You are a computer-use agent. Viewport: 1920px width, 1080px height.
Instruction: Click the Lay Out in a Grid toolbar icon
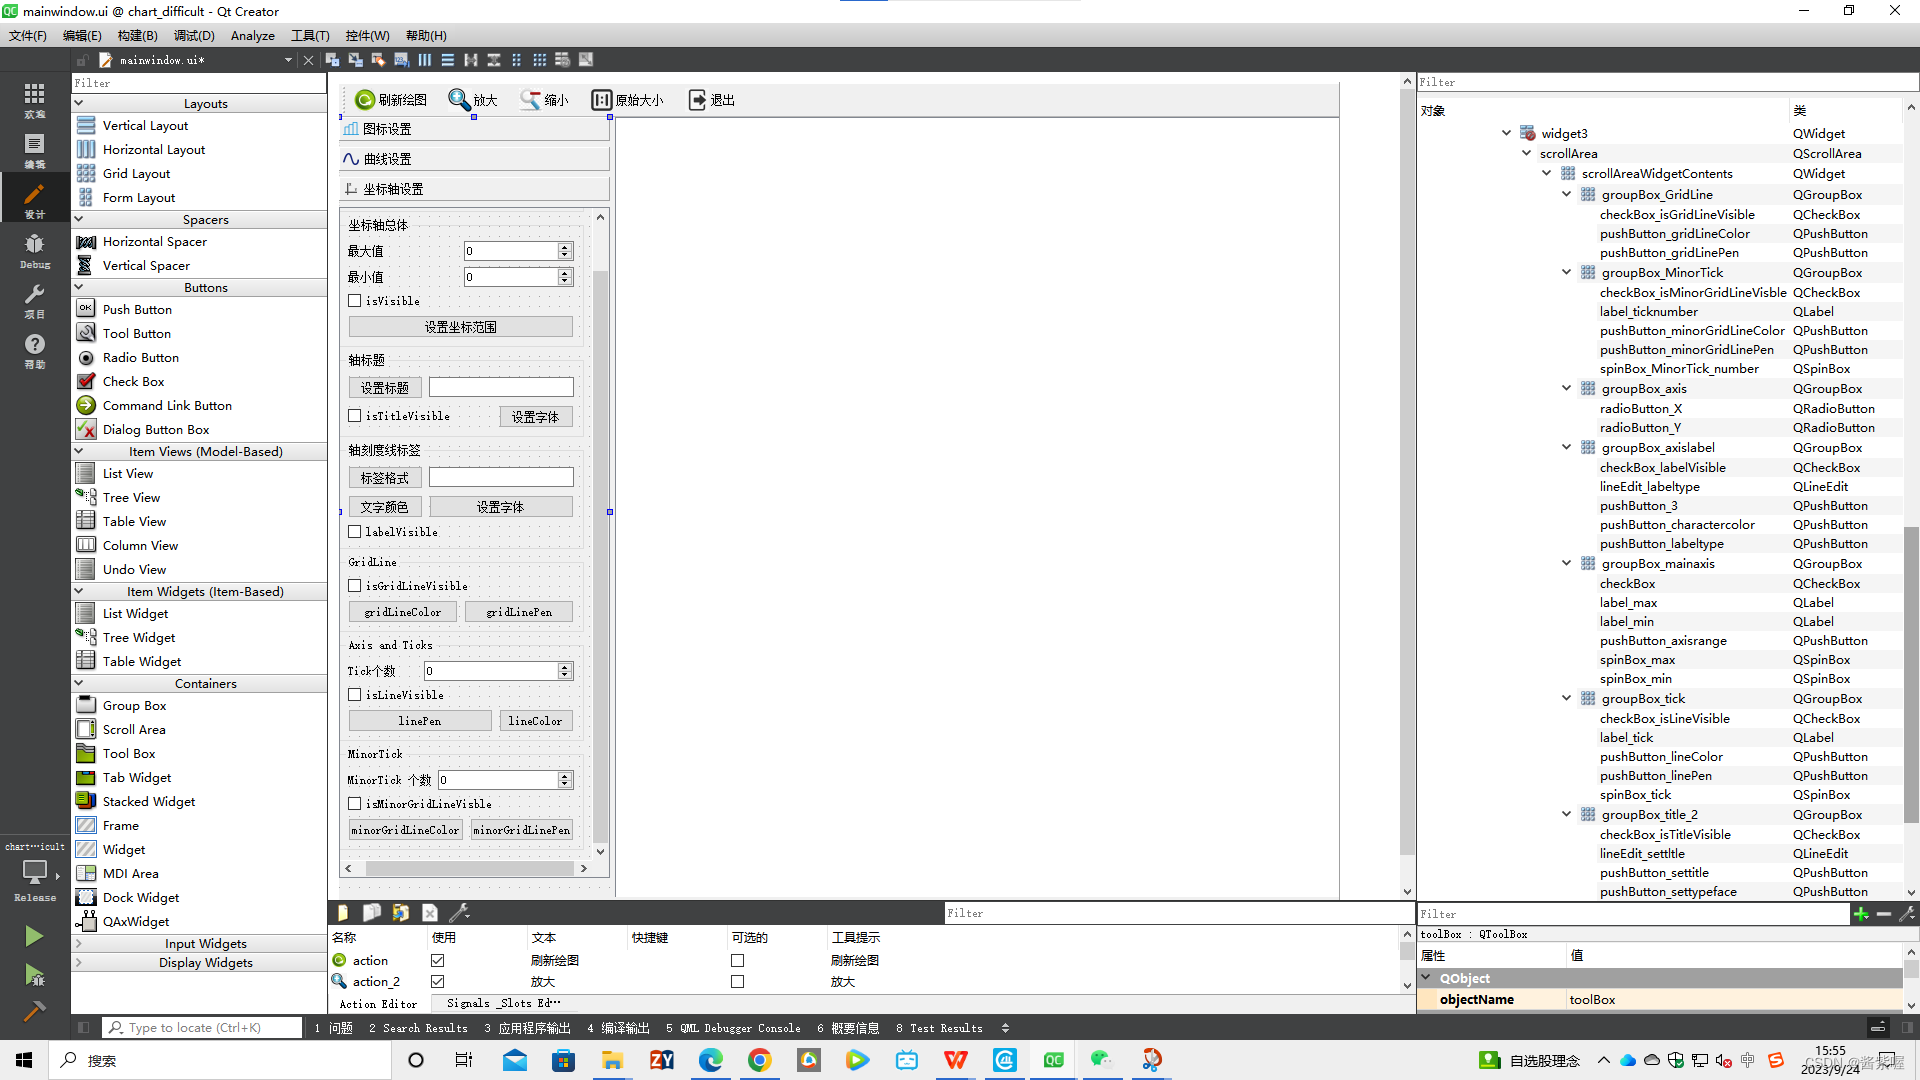[540, 60]
